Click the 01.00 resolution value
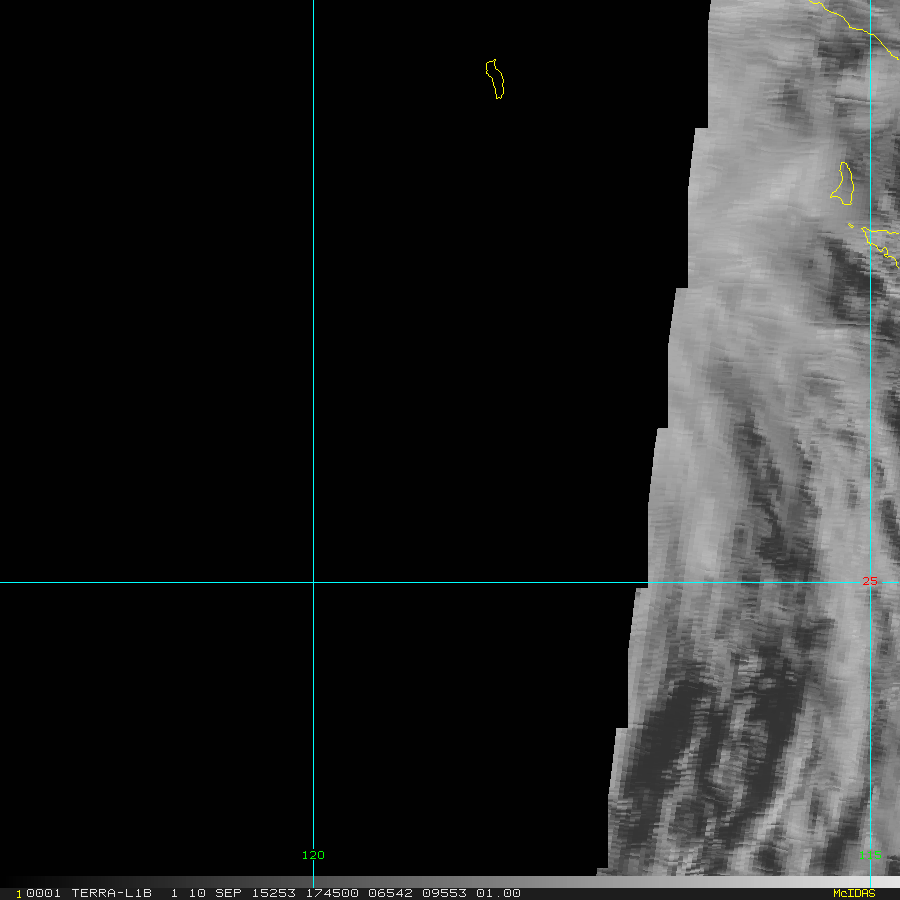 point(498,893)
